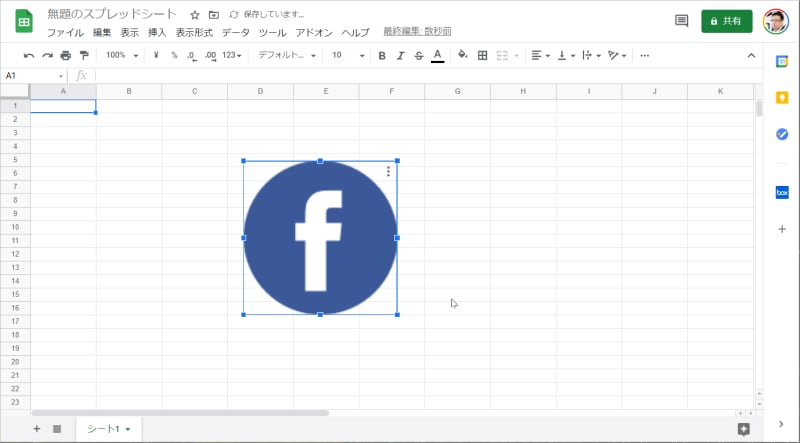Open the ヘルプ menu
This screenshot has height=443, width=800.
tap(355, 33)
